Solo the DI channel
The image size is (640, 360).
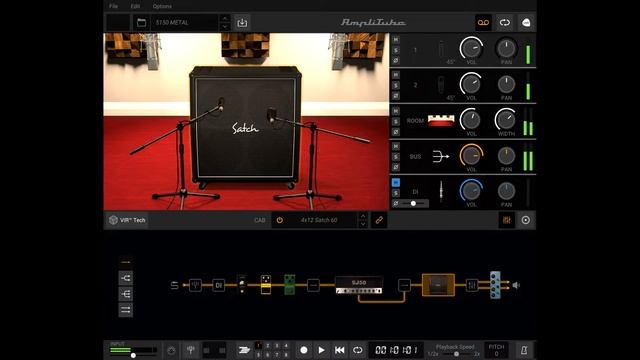396,193
